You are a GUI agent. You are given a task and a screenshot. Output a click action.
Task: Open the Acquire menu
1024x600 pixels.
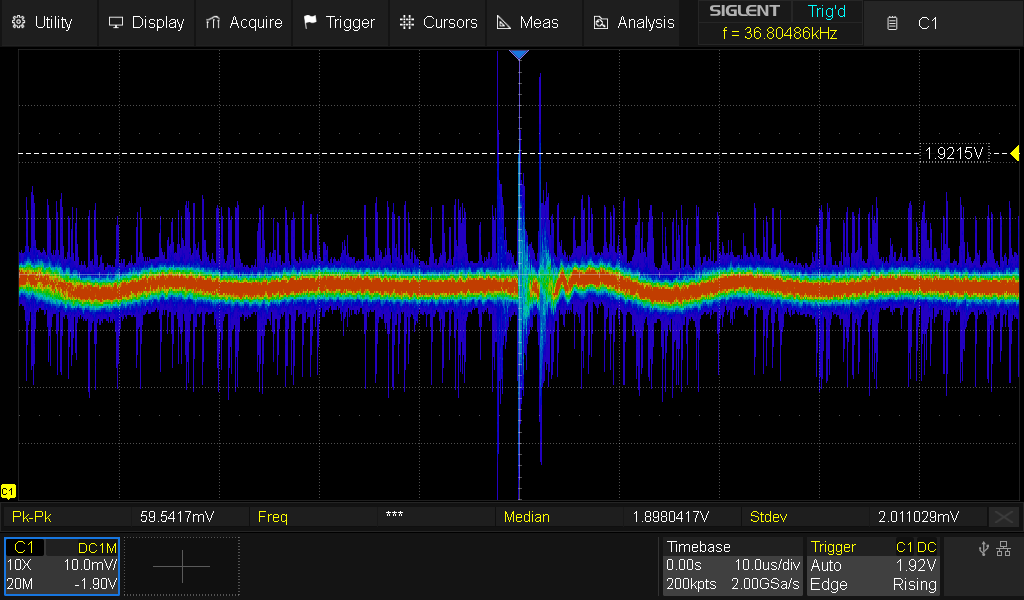coord(244,22)
